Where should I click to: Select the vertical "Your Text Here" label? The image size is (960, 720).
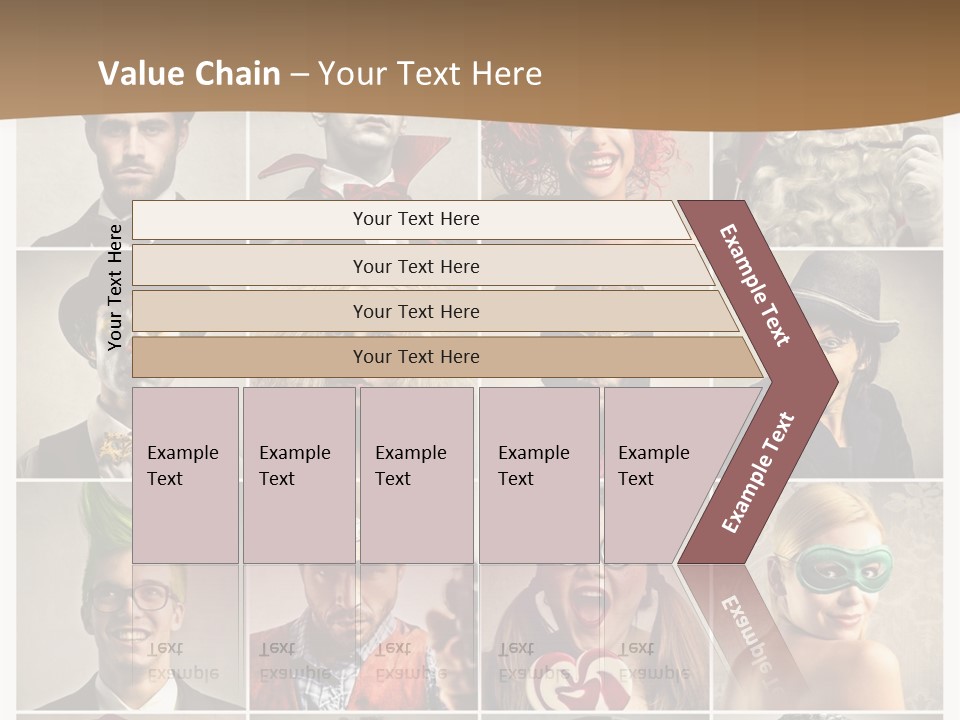tap(115, 287)
